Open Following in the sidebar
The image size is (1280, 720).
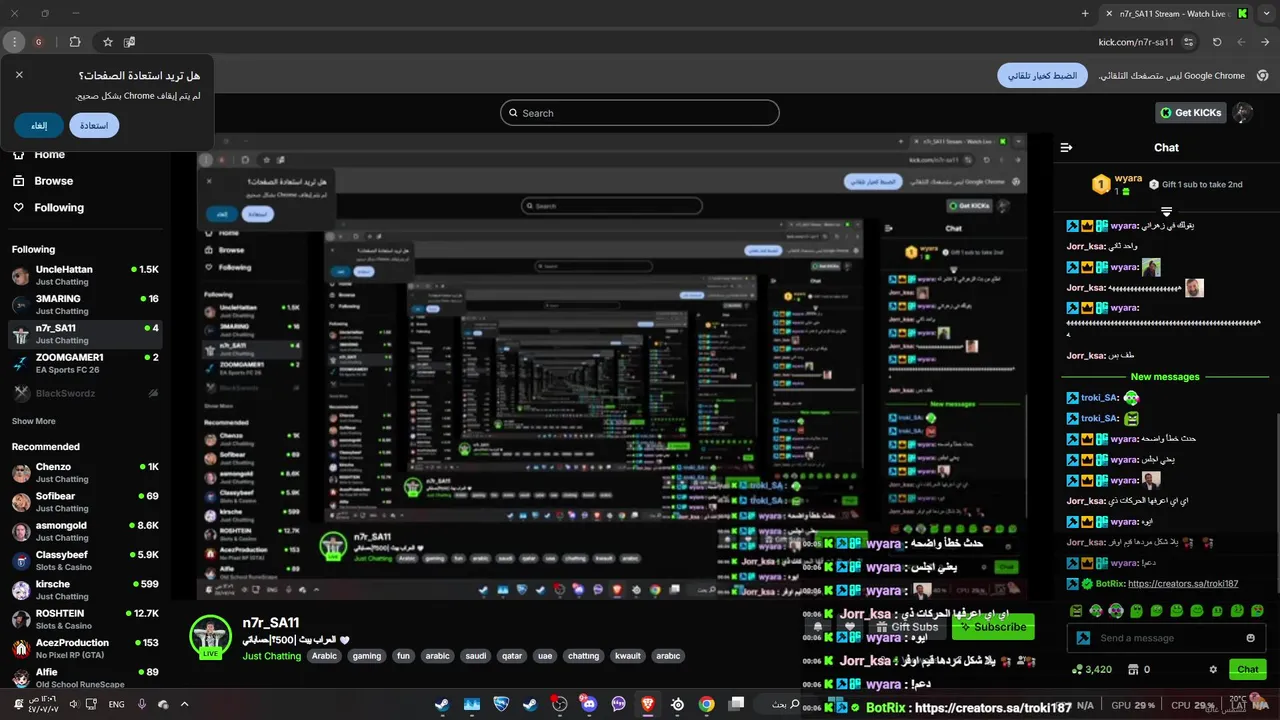48,207
